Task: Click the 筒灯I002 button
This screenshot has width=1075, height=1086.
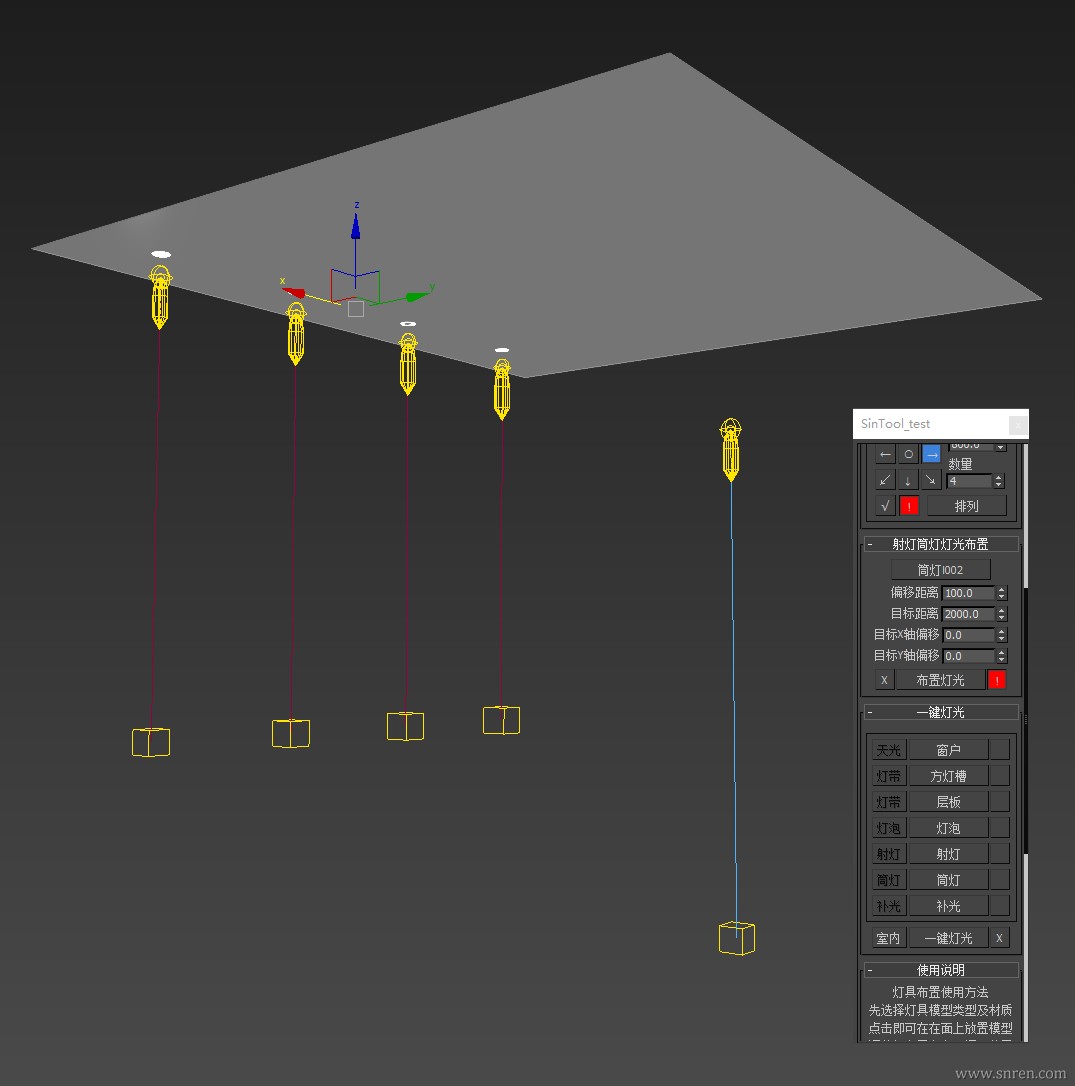Action: (x=941, y=569)
